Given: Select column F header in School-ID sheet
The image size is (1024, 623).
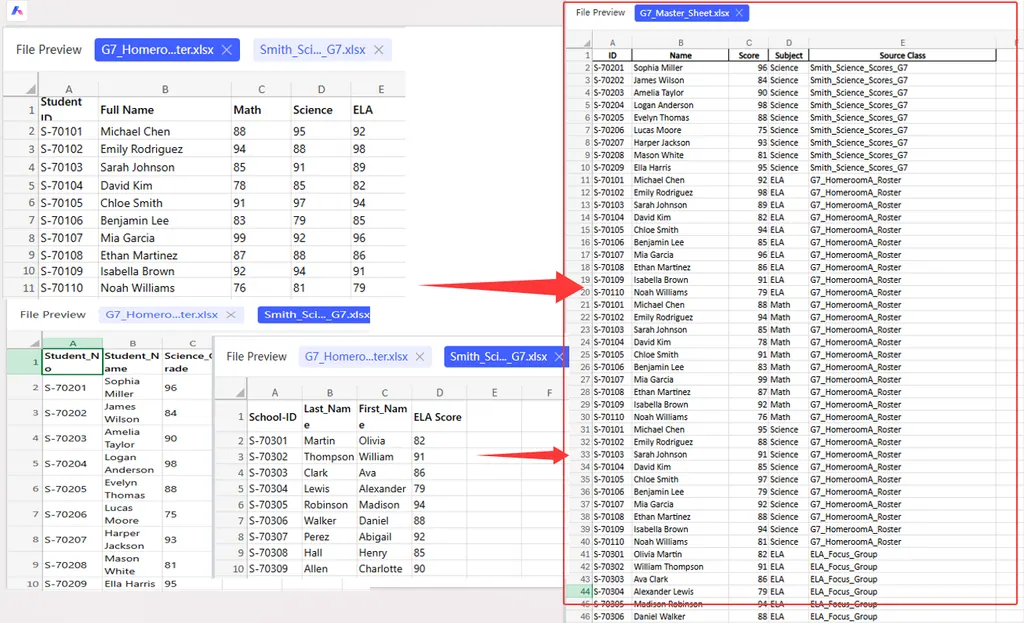Looking at the screenshot, I should [549, 393].
